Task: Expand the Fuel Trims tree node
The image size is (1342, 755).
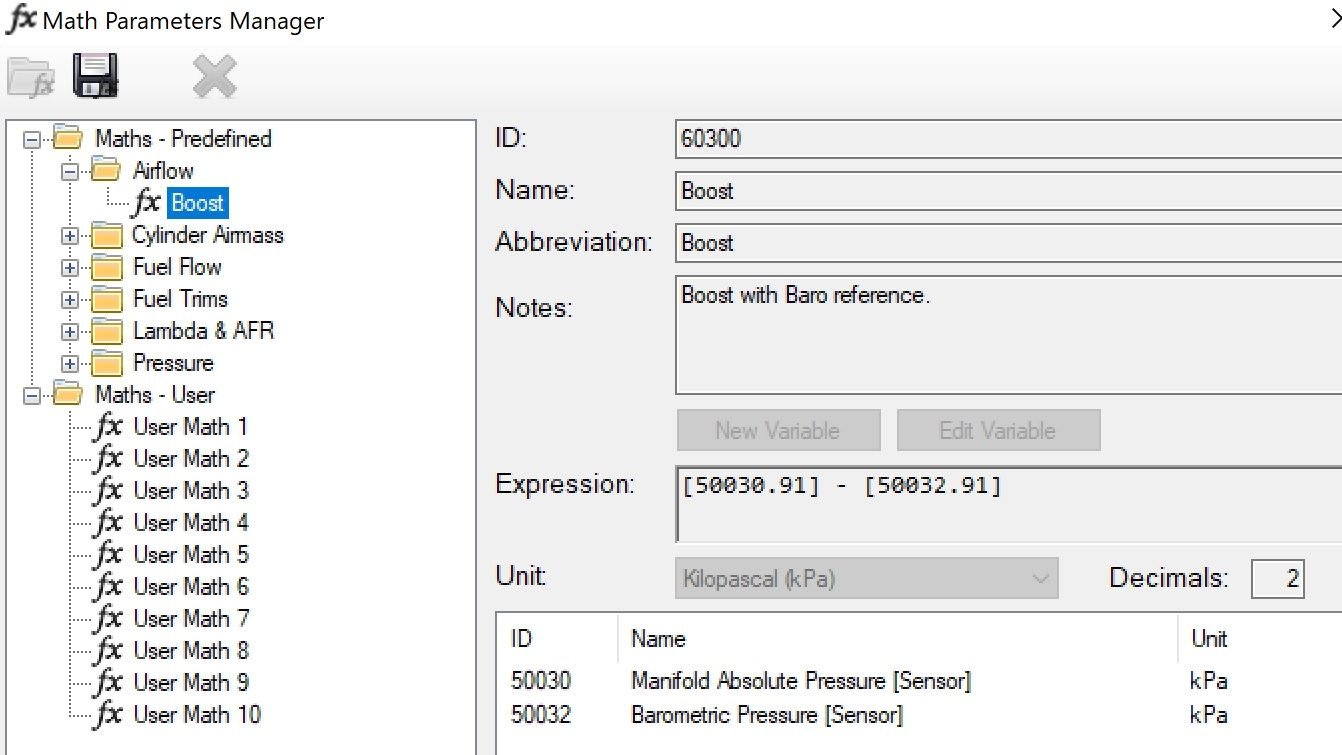Action: coord(69,300)
